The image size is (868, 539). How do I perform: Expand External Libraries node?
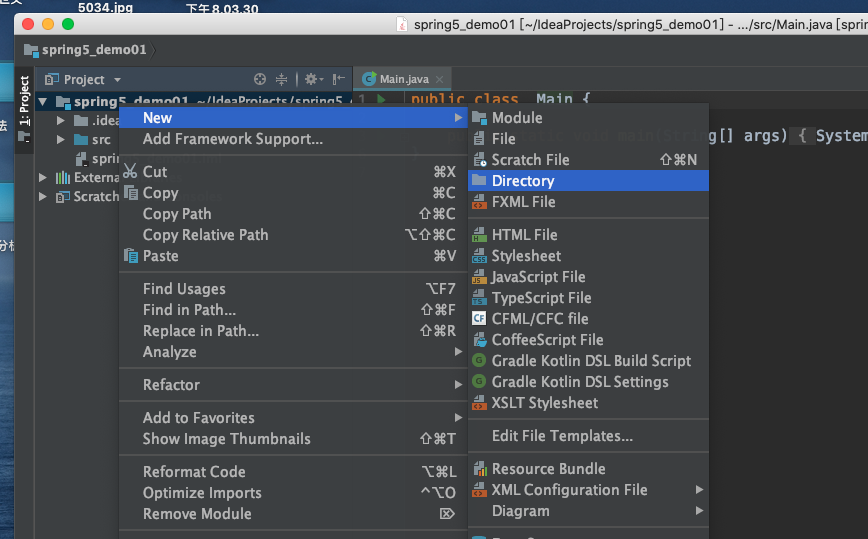pyautogui.click(x=43, y=177)
